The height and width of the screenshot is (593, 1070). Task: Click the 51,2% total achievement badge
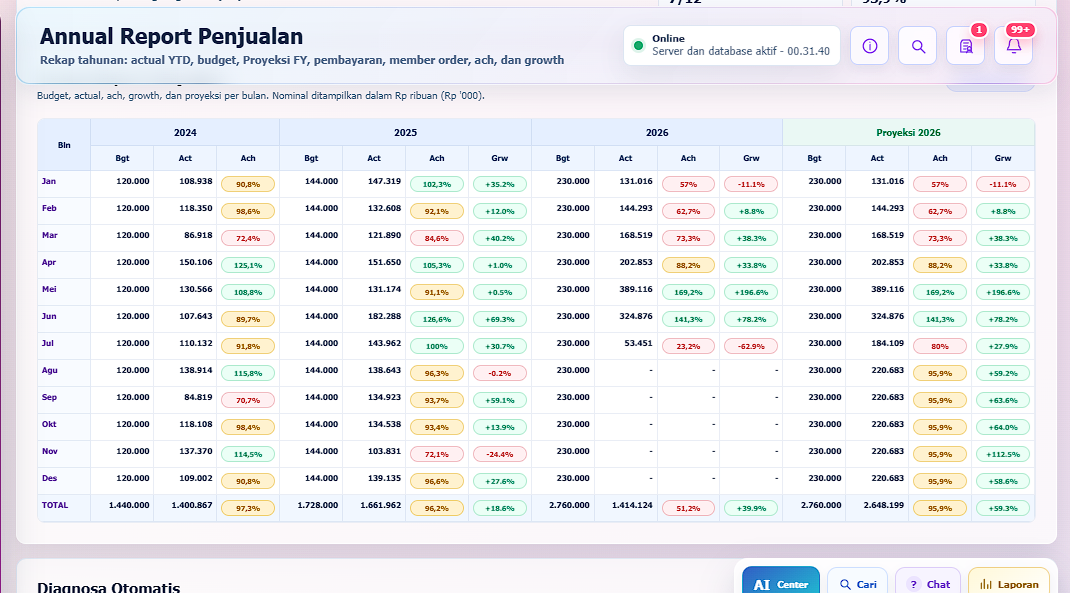[688, 508]
